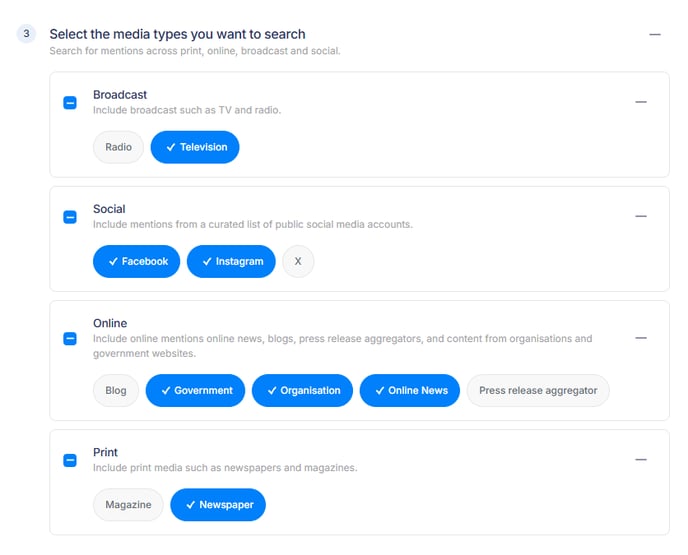Screen dimensions: 688x555
Task: Select the Press release aggregator chip
Action: coord(538,390)
